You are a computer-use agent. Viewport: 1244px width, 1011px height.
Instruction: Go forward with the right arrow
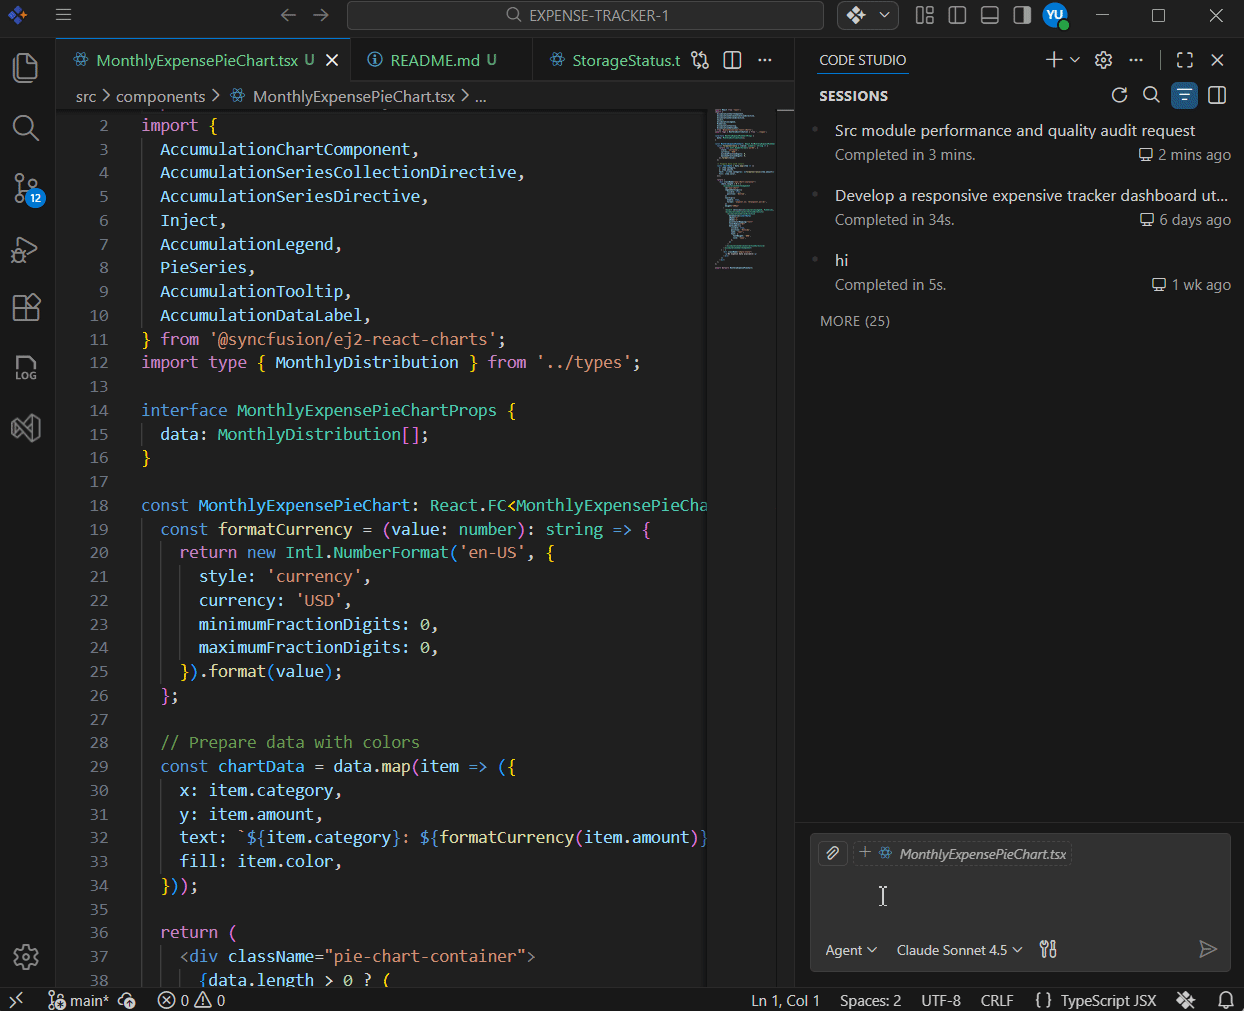pyautogui.click(x=321, y=15)
